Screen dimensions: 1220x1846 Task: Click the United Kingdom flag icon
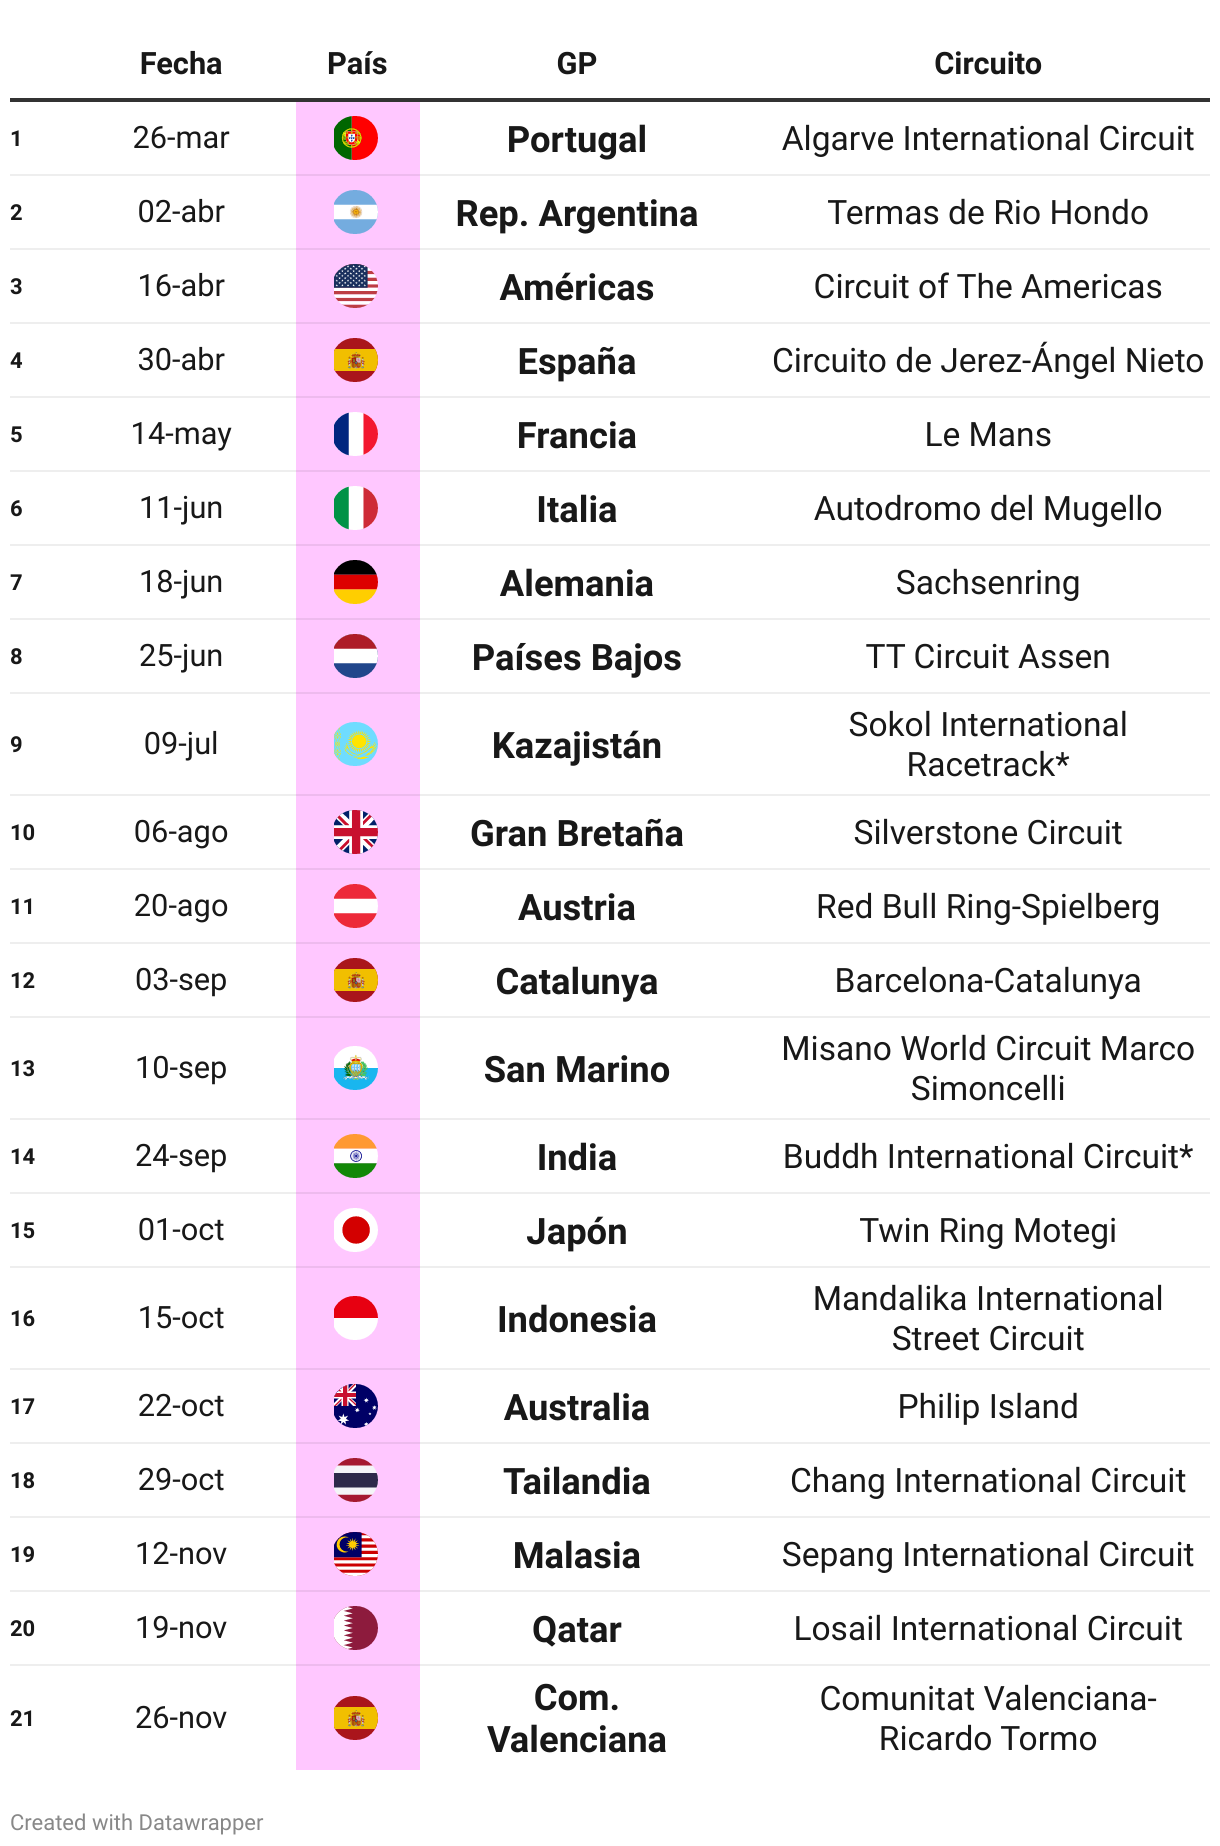coord(355,832)
